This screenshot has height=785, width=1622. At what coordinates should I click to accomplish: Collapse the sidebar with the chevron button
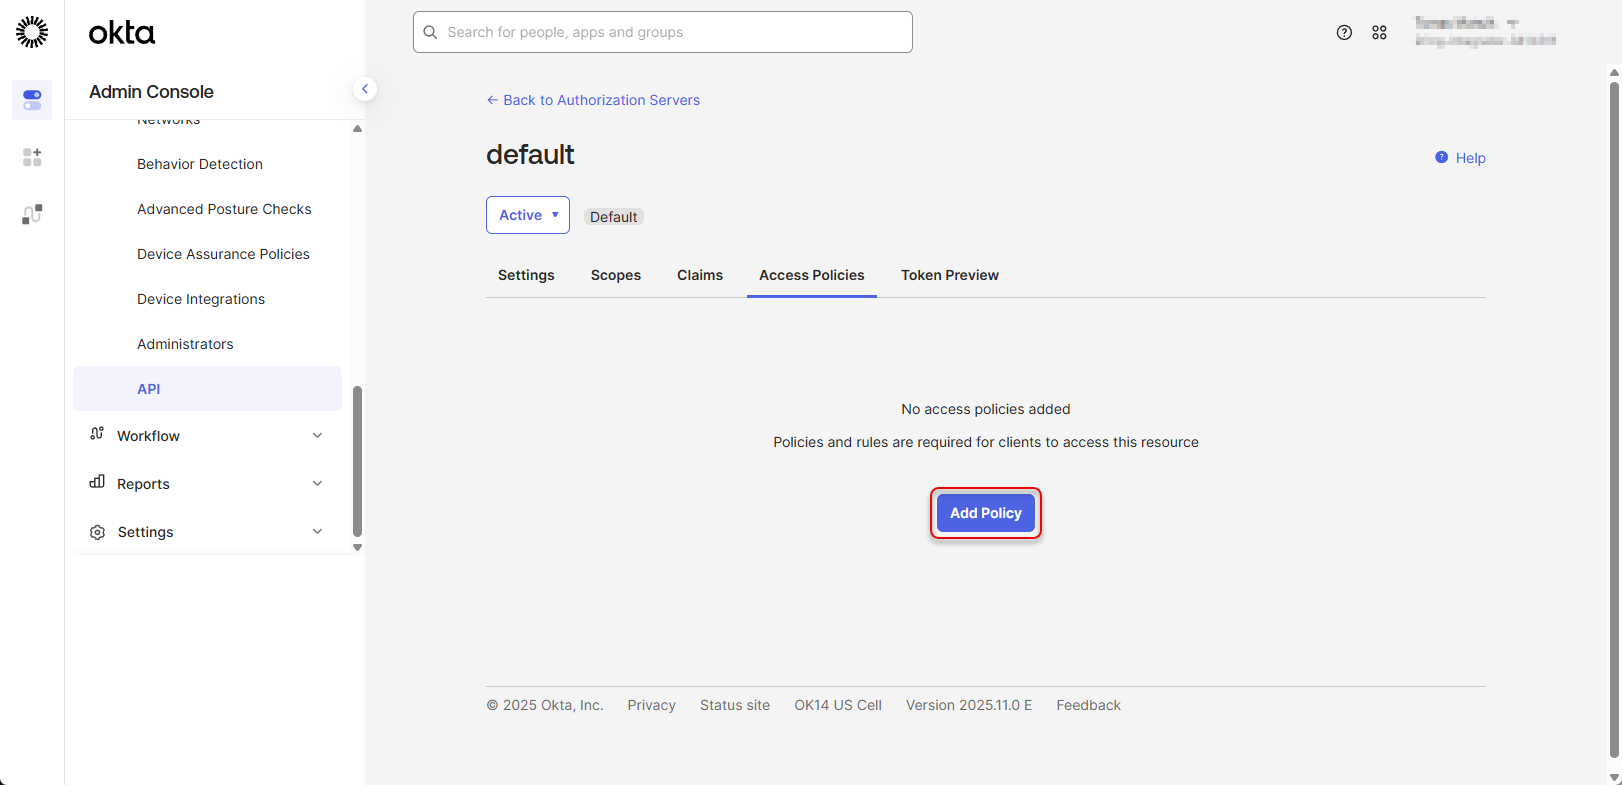pyautogui.click(x=365, y=89)
